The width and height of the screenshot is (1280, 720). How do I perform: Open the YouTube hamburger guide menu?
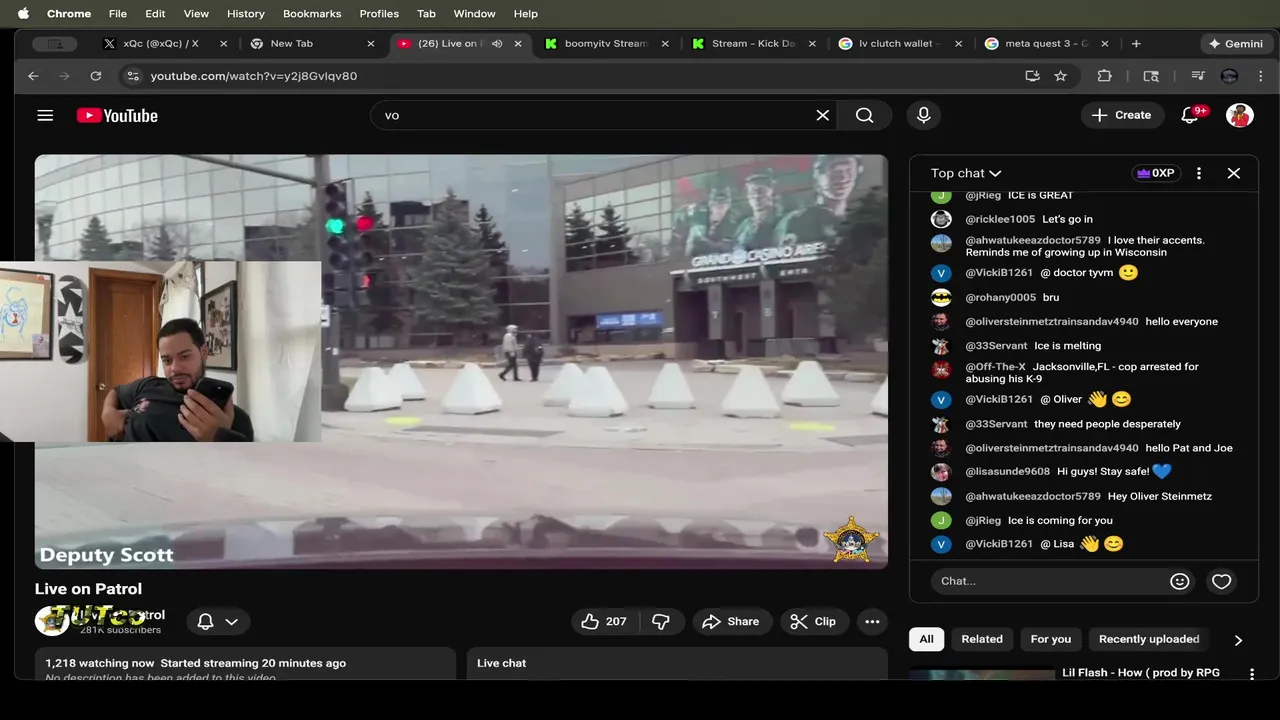[x=45, y=115]
